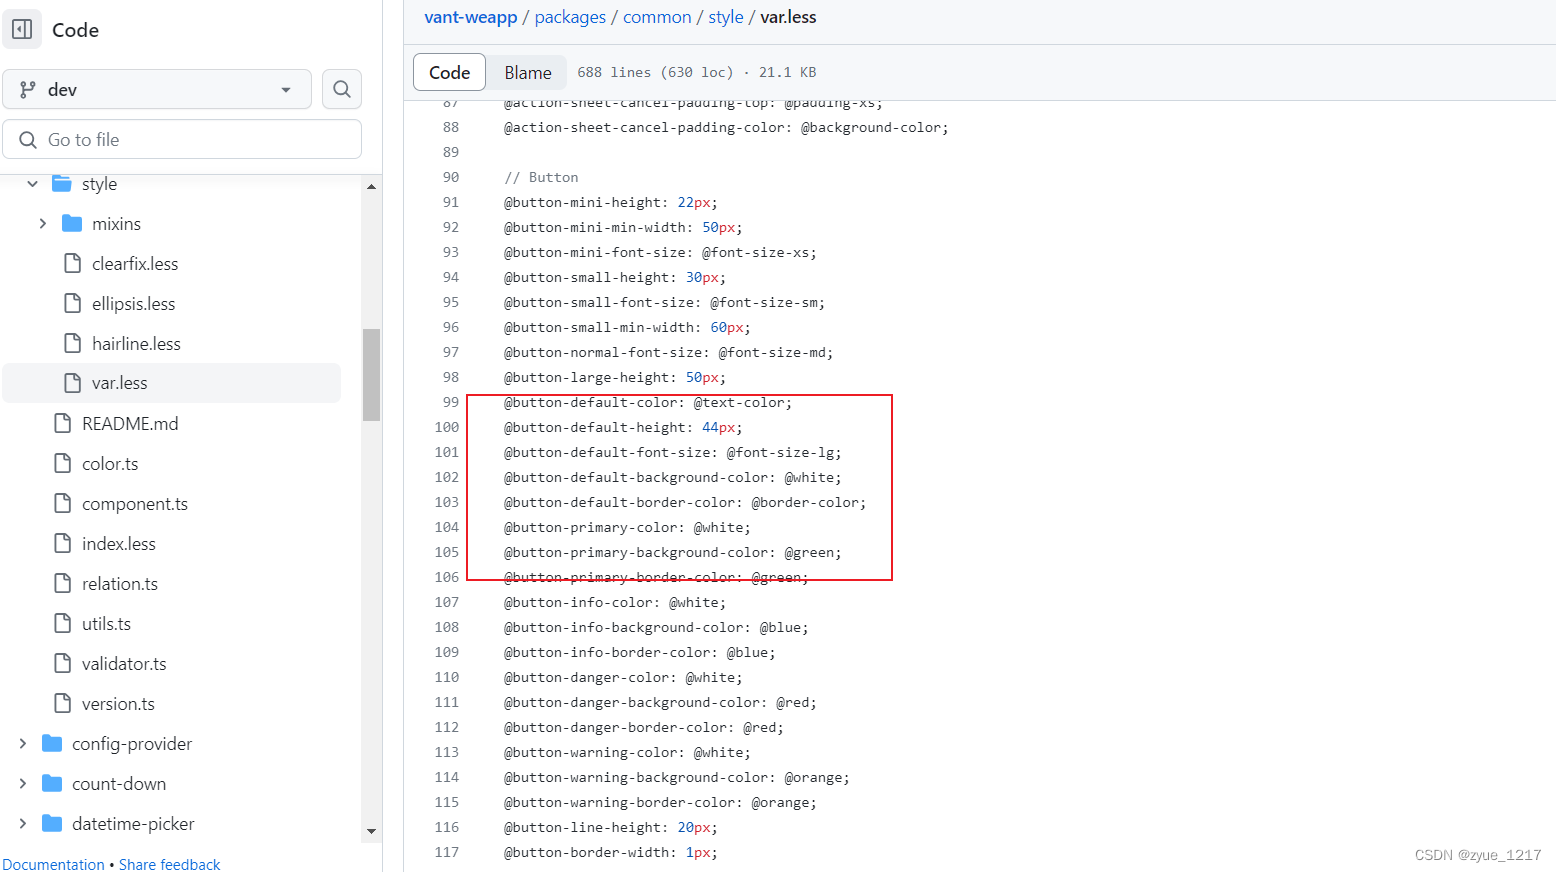Click the component.ts file icon
This screenshot has width=1556, height=872.
coord(62,503)
